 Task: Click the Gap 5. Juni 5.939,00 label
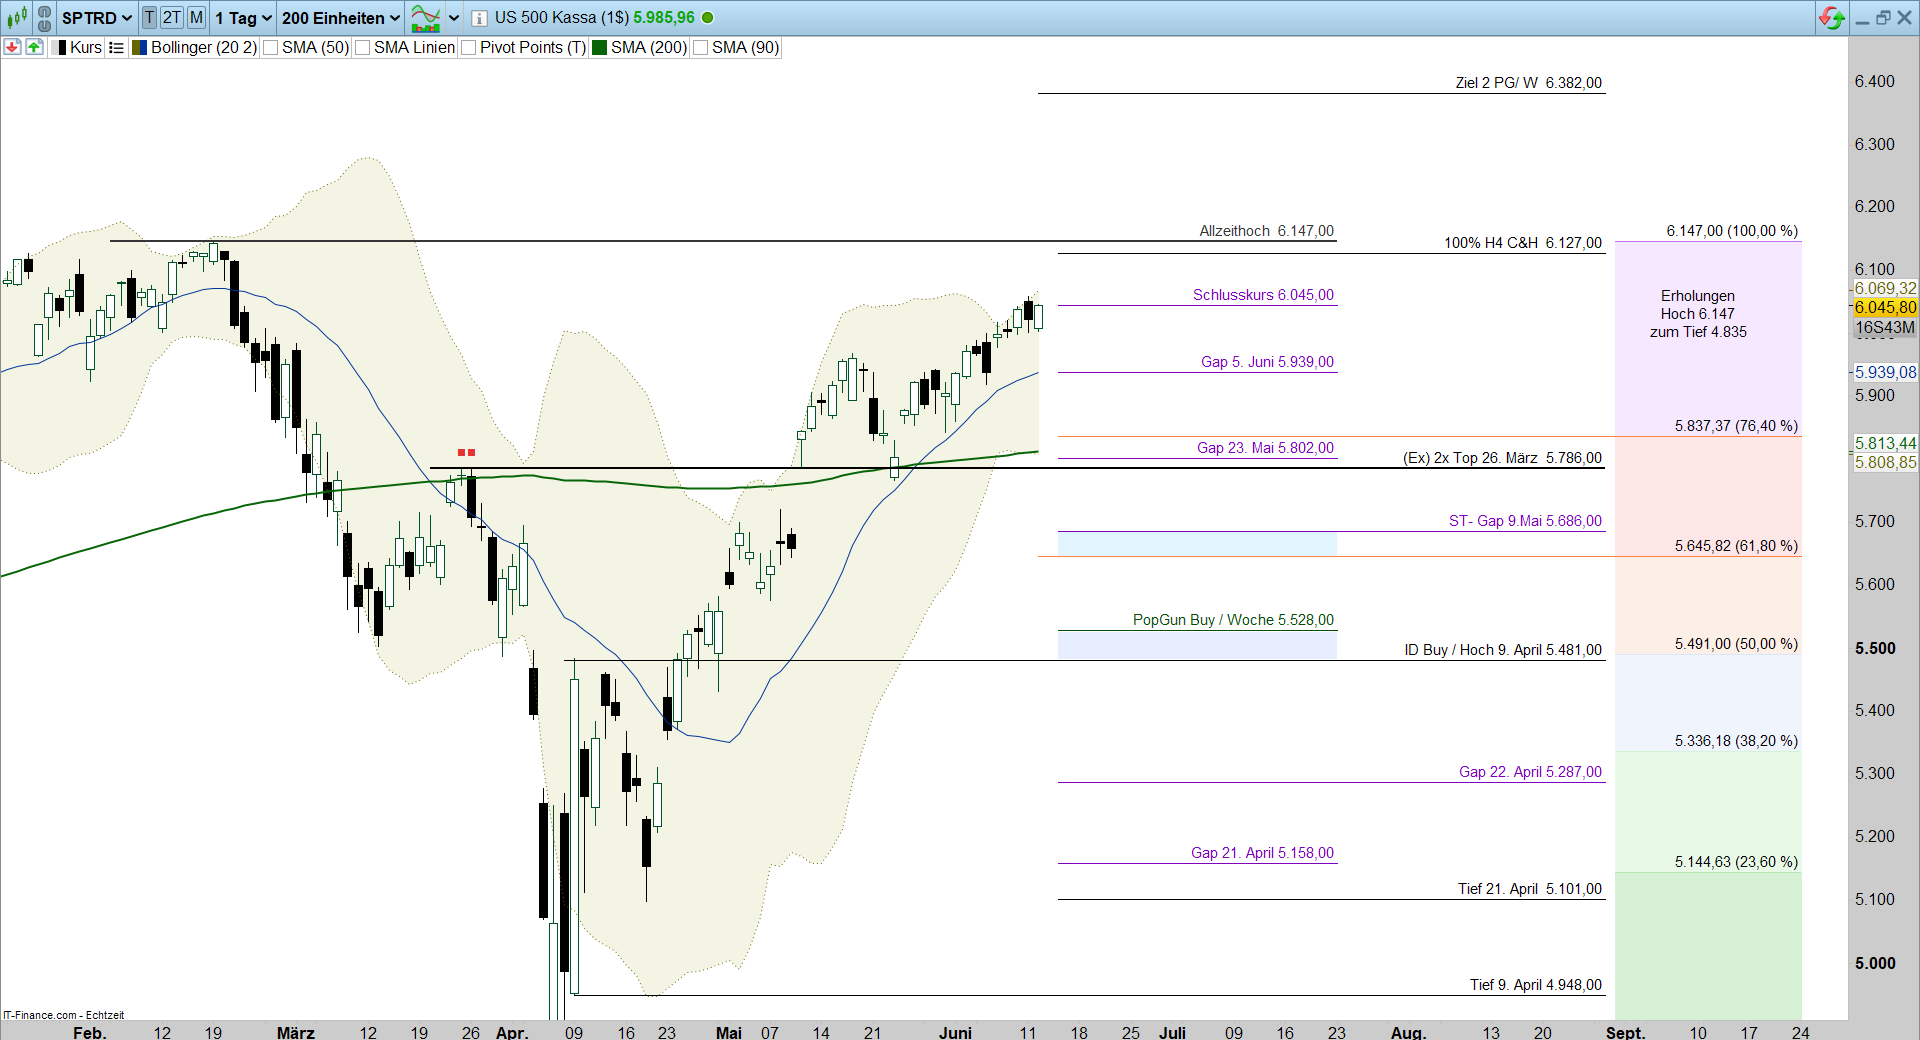[x=1267, y=362]
